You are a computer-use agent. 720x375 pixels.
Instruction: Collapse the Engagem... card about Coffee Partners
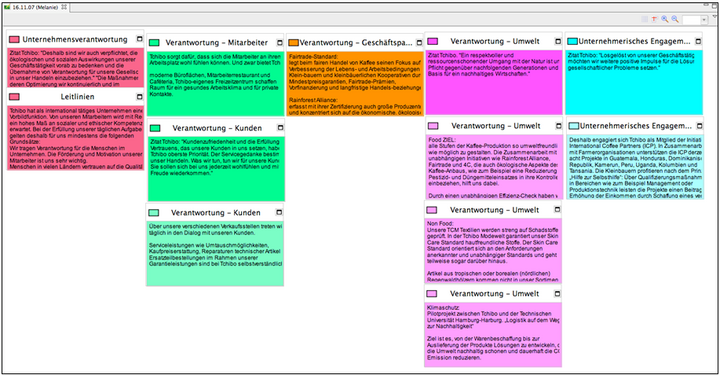[699, 126]
